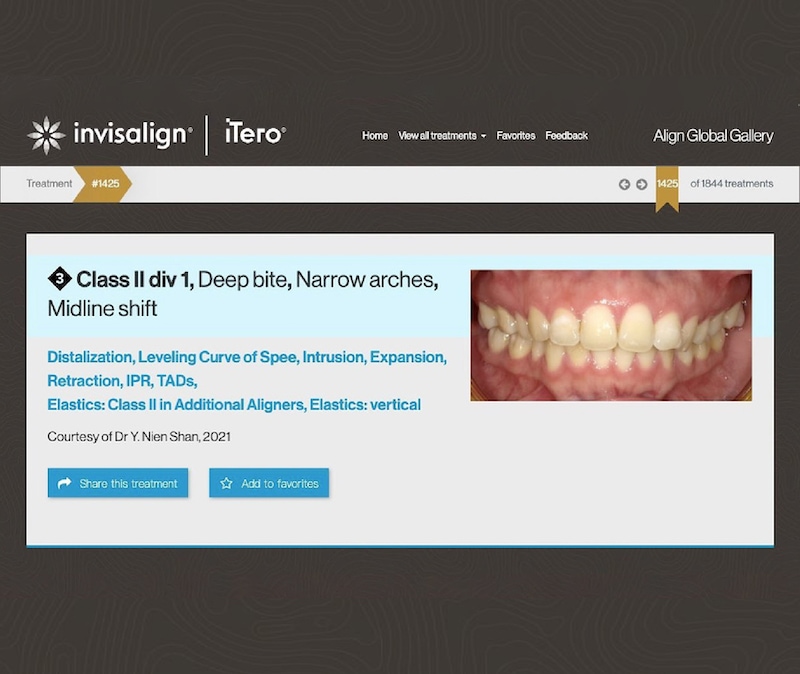This screenshot has width=800, height=674.
Task: Go to next treatment with right arrow
Action: point(641,184)
